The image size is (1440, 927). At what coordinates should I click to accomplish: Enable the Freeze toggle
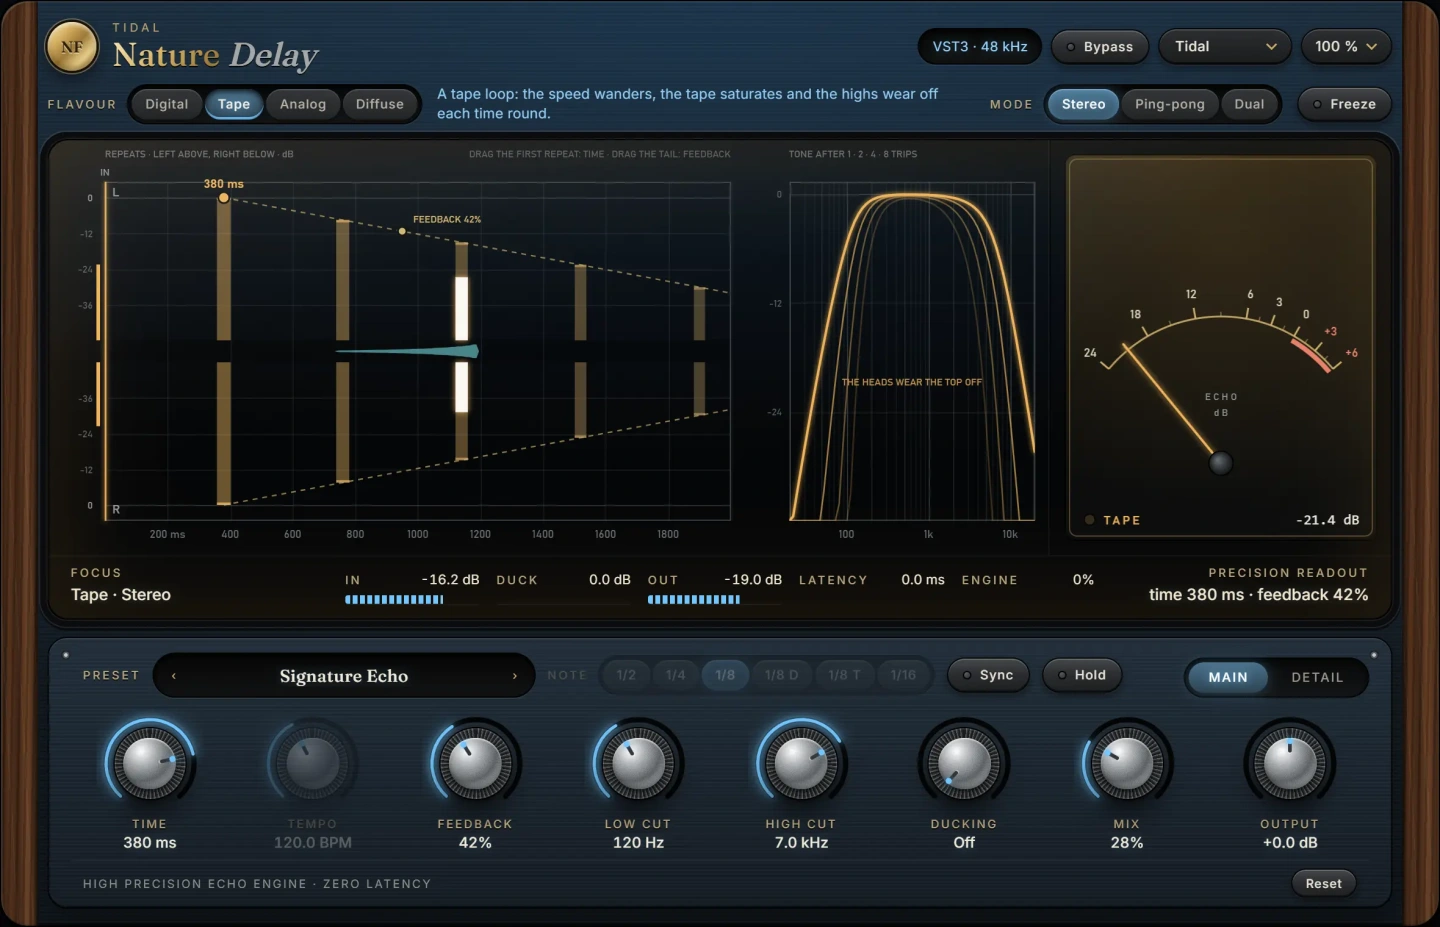pos(1344,104)
